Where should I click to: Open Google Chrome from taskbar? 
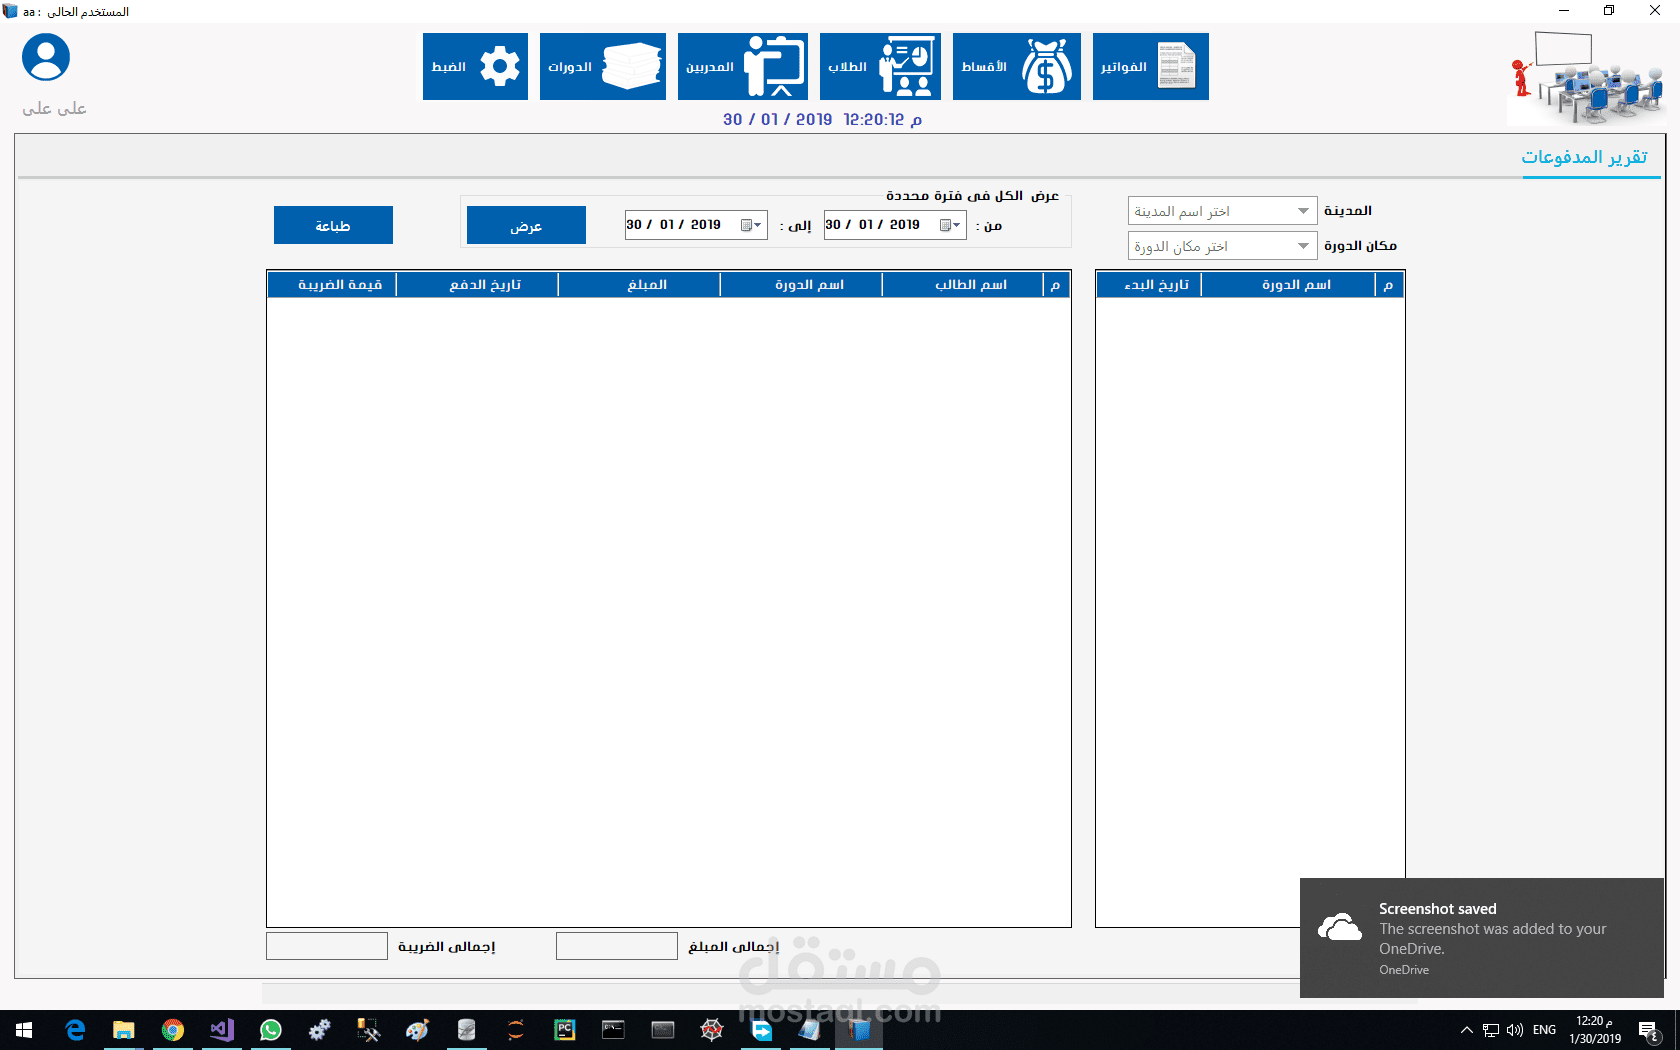tap(173, 1030)
